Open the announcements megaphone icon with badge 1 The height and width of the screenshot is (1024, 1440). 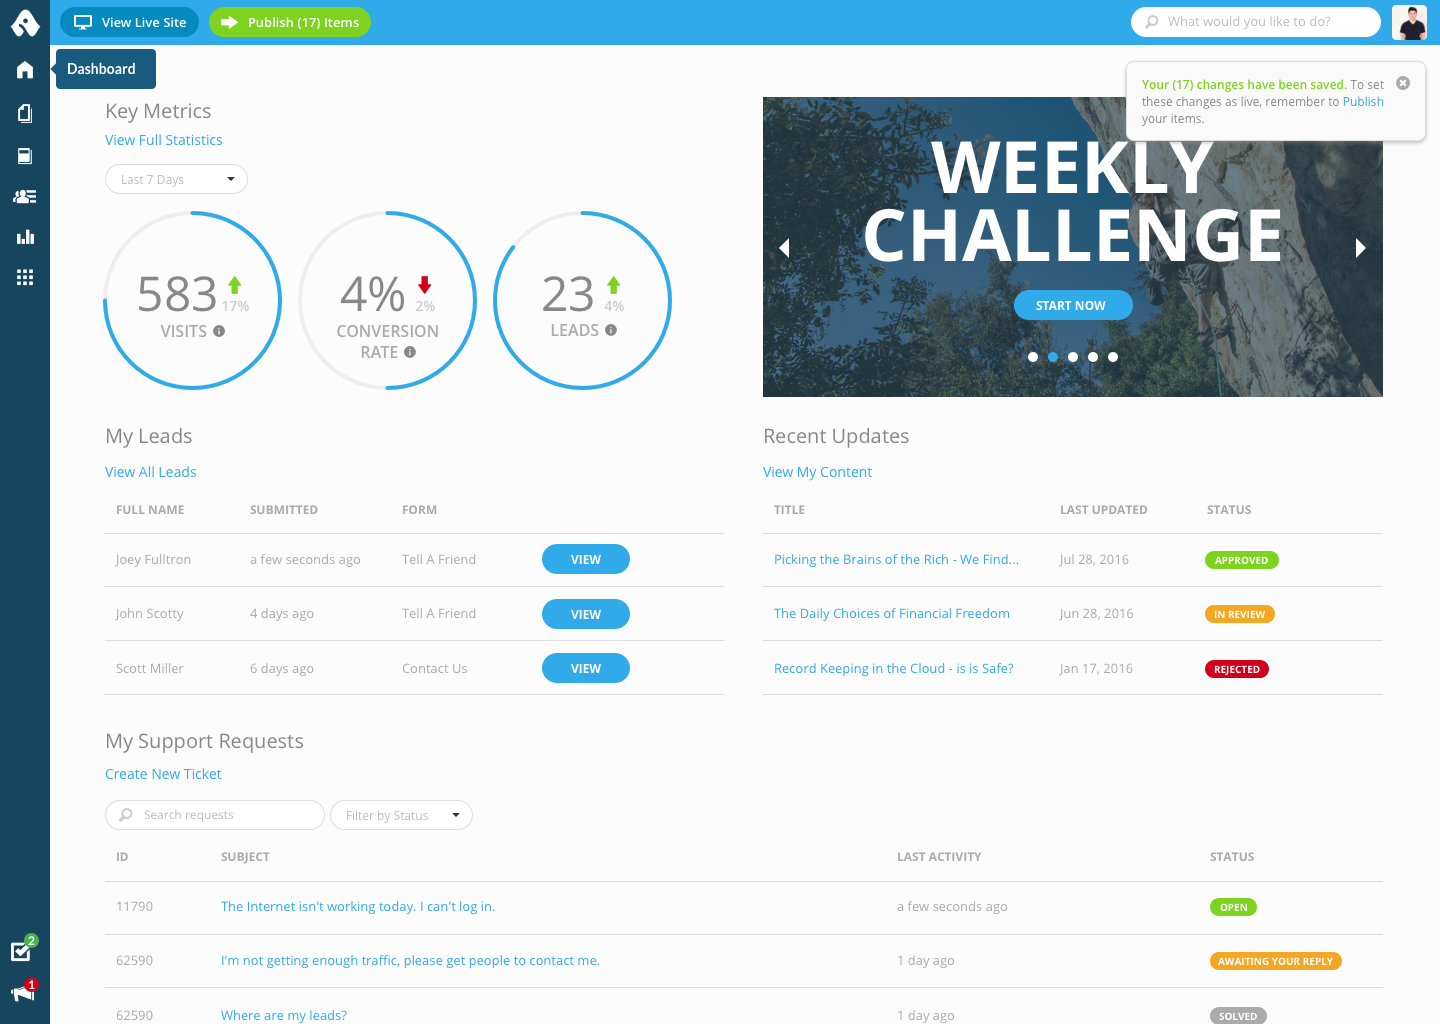[24, 990]
